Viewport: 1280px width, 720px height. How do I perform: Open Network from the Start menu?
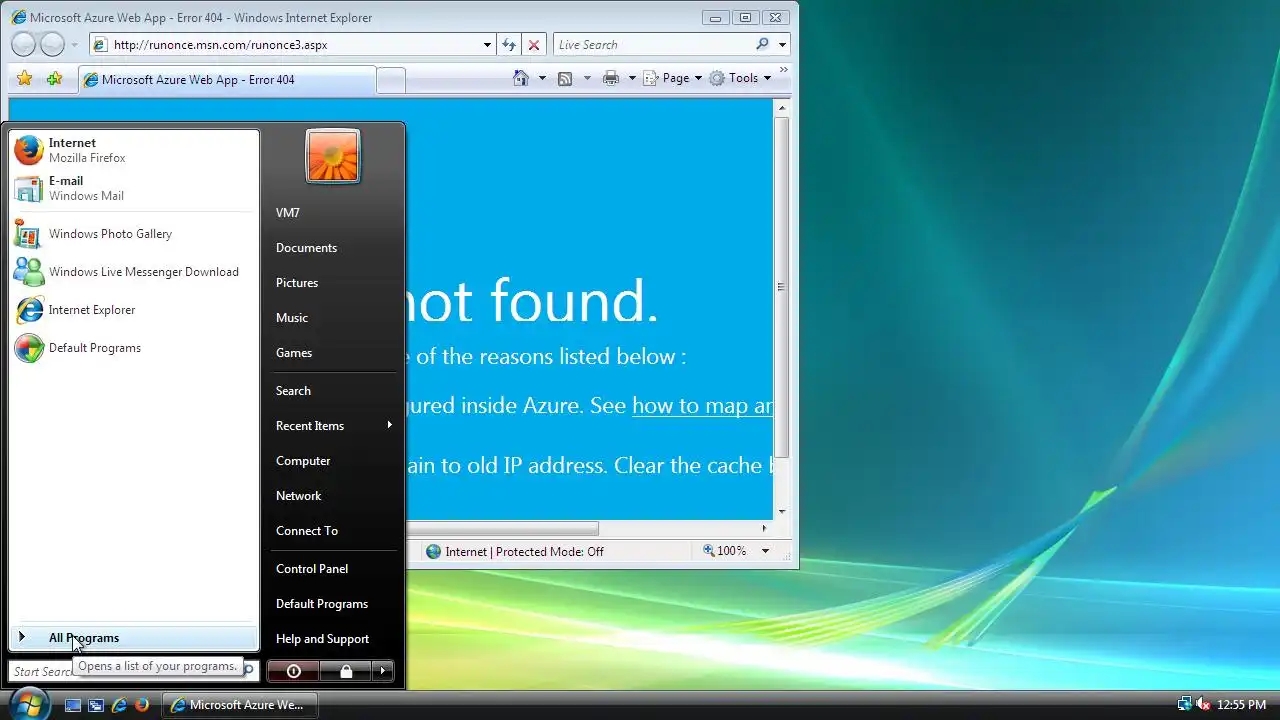[x=333, y=496]
